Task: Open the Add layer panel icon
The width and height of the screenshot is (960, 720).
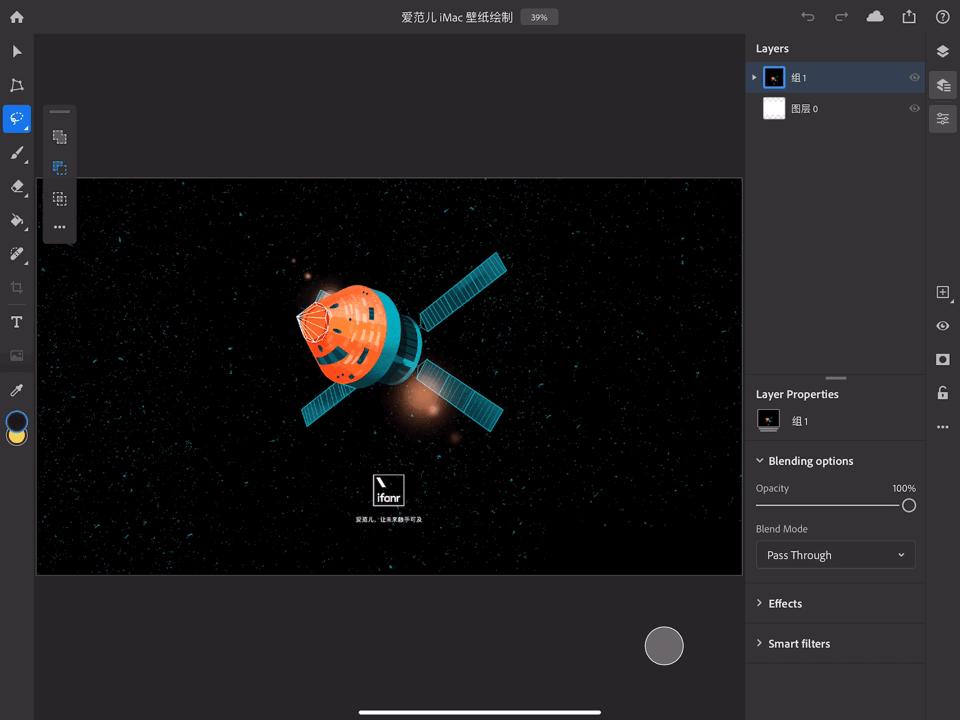Action: (941, 292)
